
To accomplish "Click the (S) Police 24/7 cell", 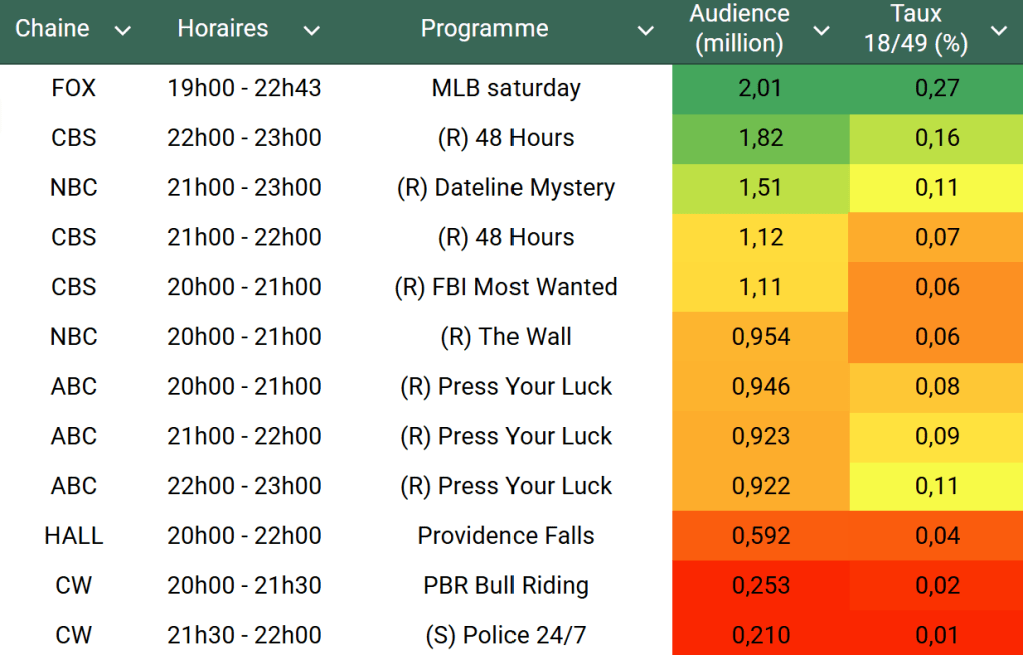I will click(x=506, y=635).
